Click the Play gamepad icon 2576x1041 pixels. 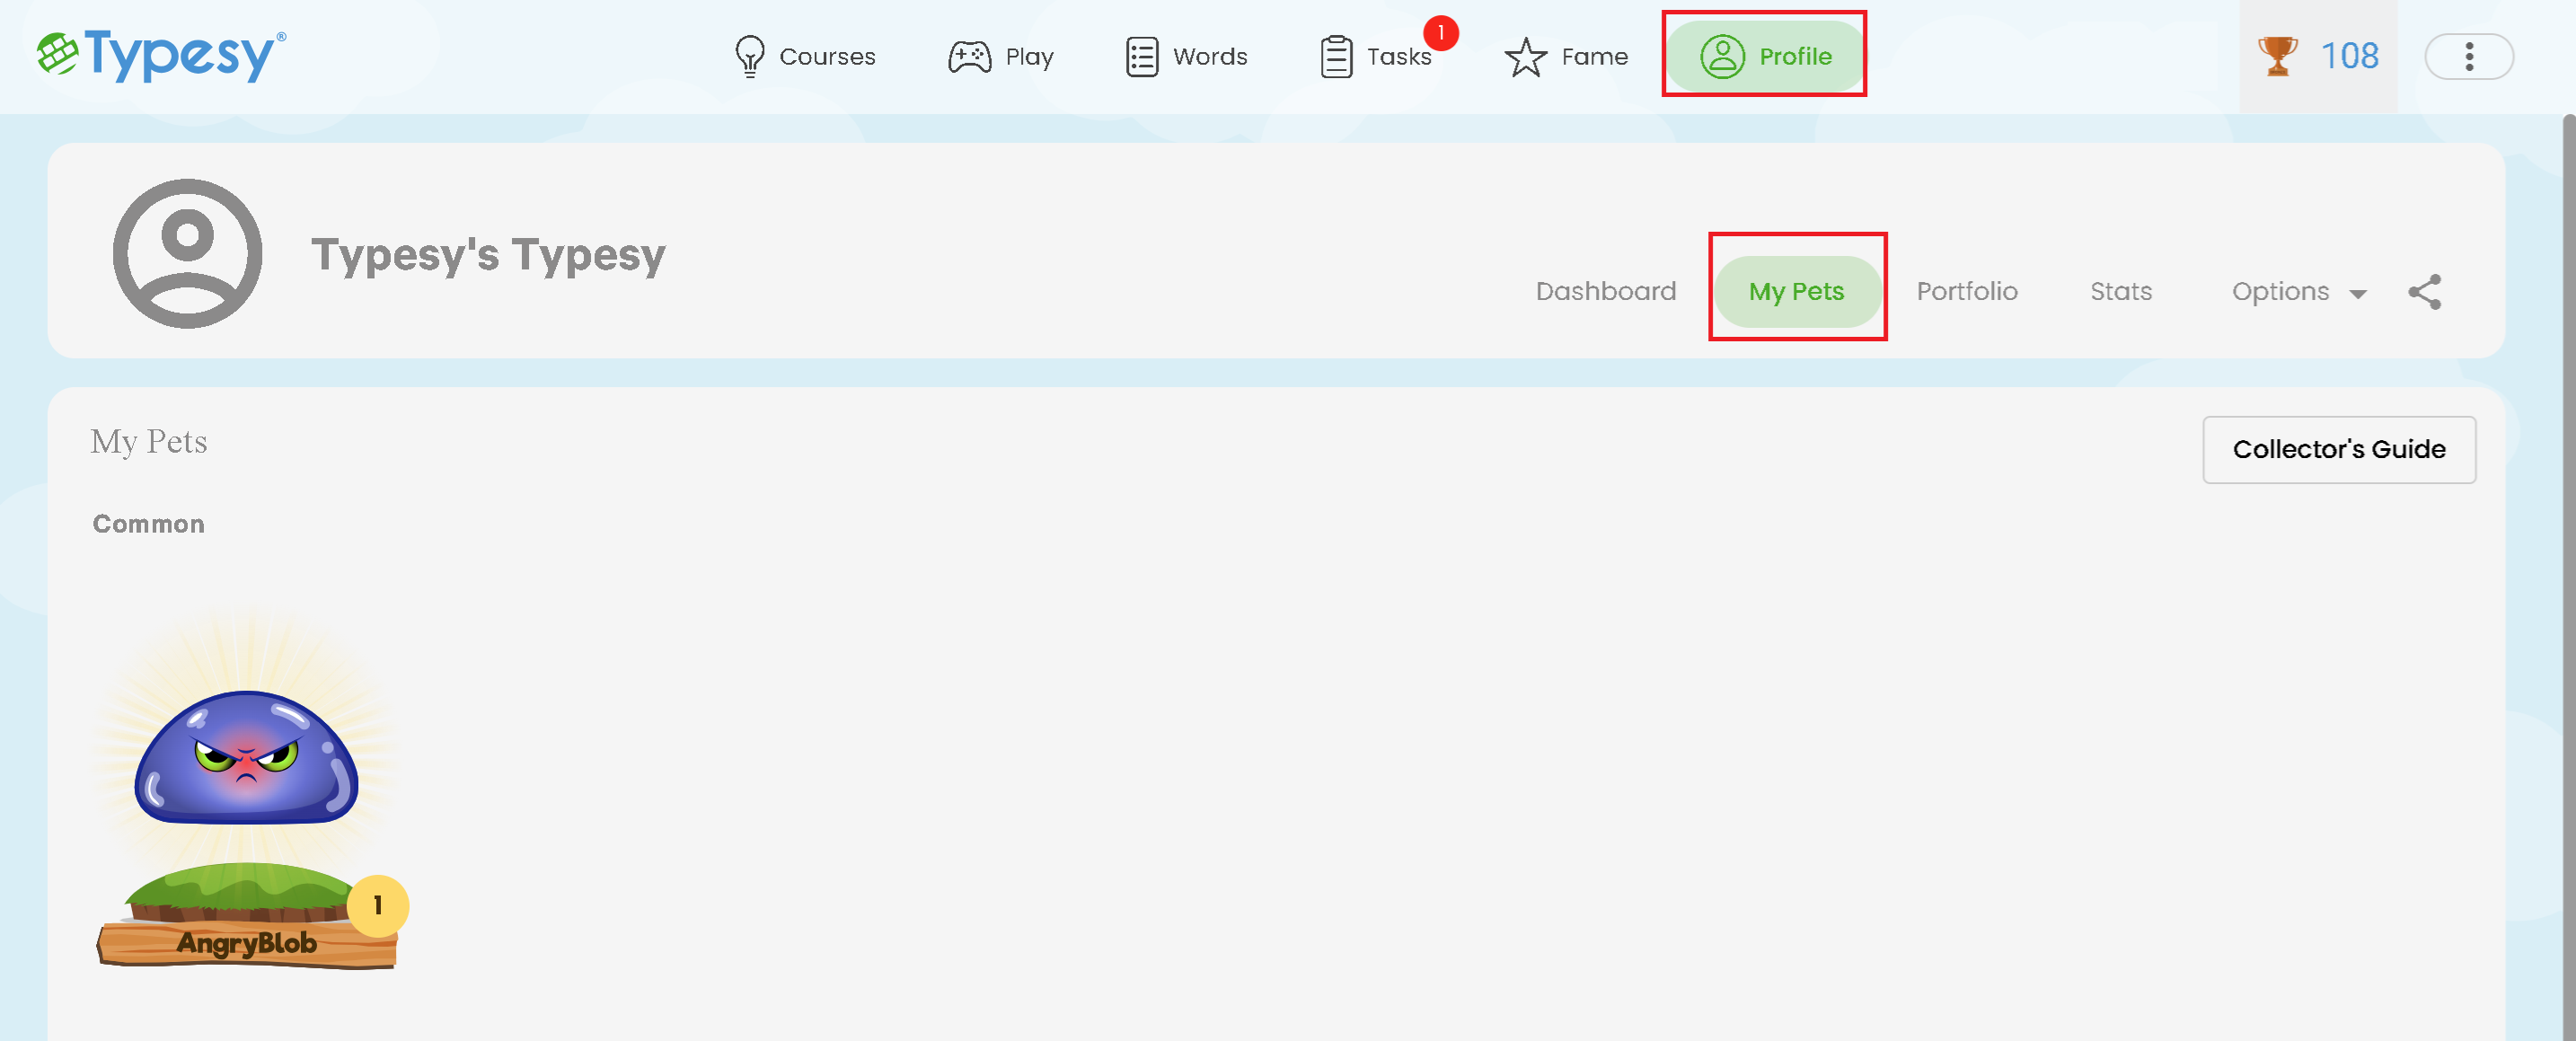[x=968, y=56]
